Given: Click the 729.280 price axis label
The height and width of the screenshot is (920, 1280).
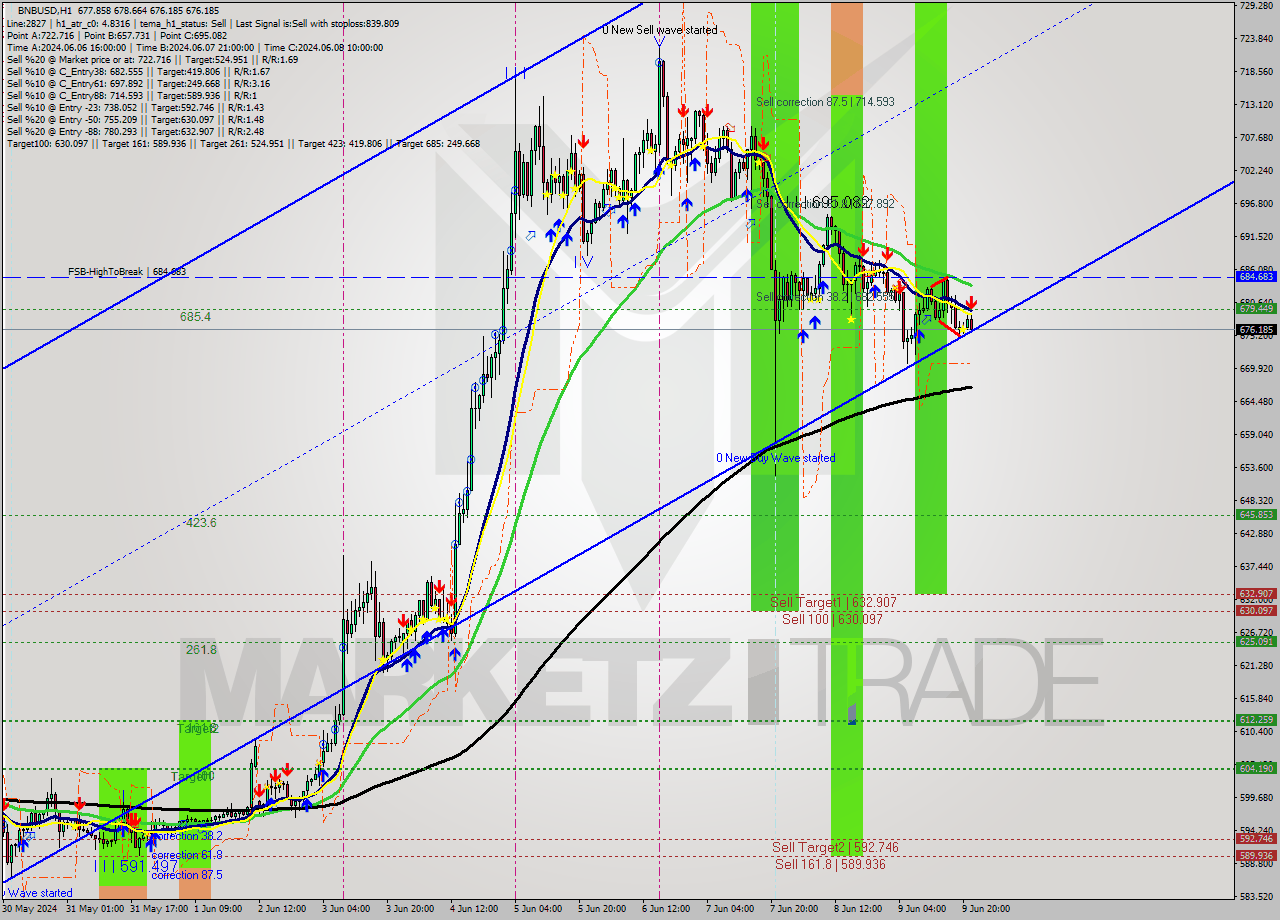Looking at the screenshot, I should pyautogui.click(x=1256, y=6).
